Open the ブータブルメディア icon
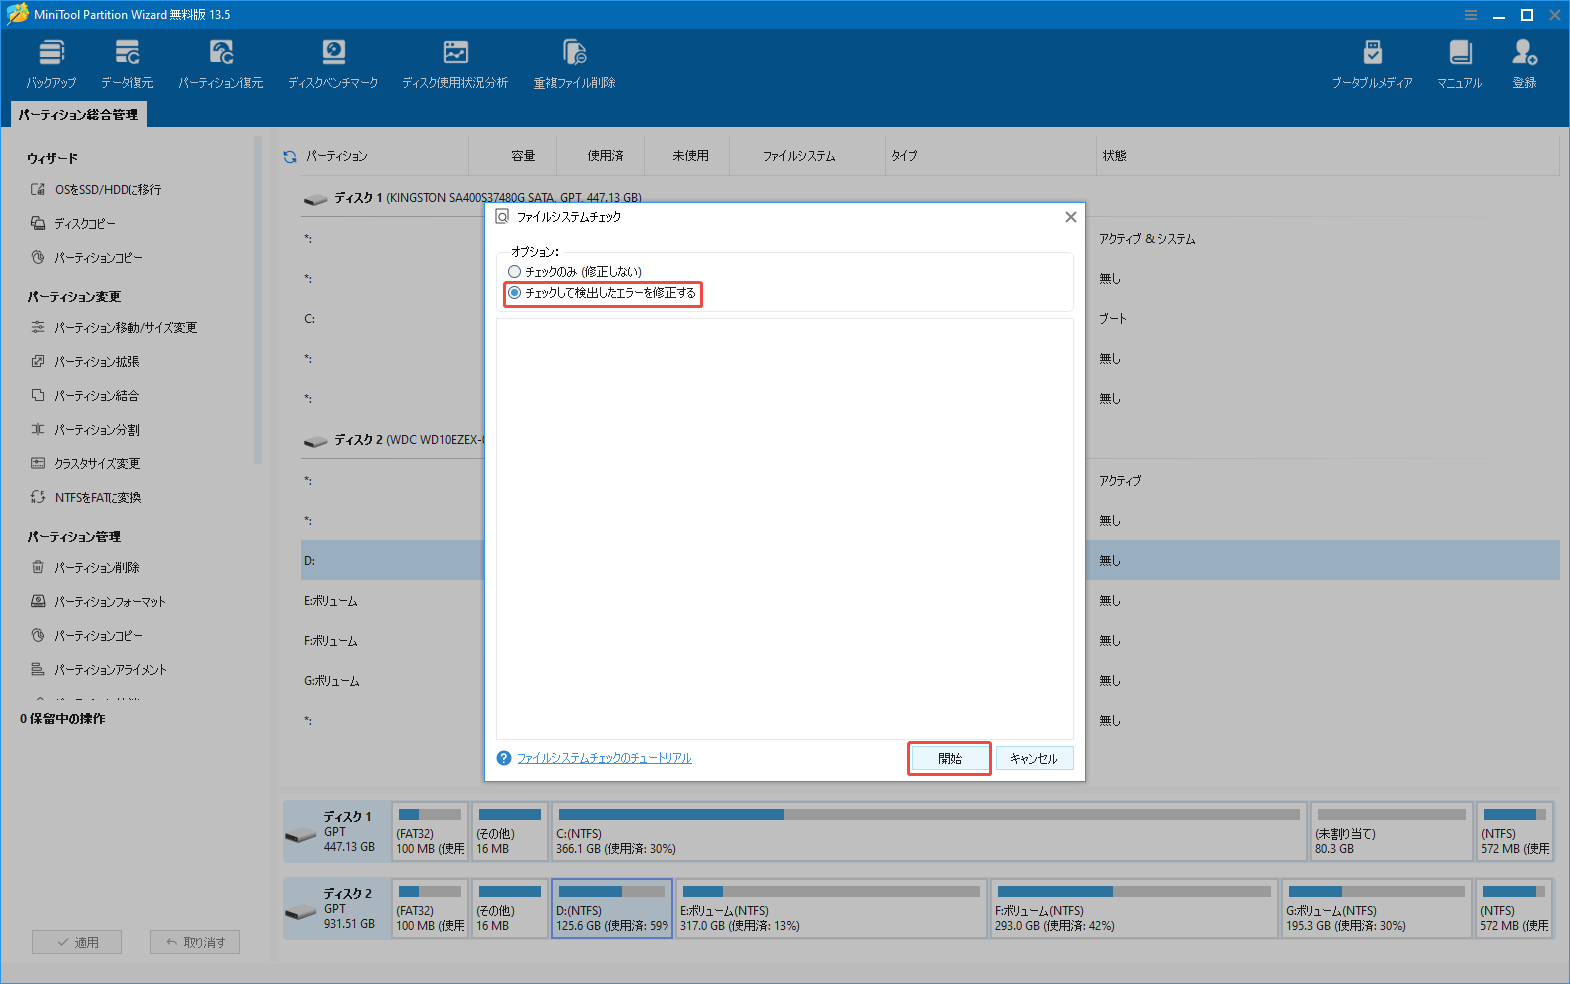This screenshot has height=984, width=1570. [x=1372, y=64]
